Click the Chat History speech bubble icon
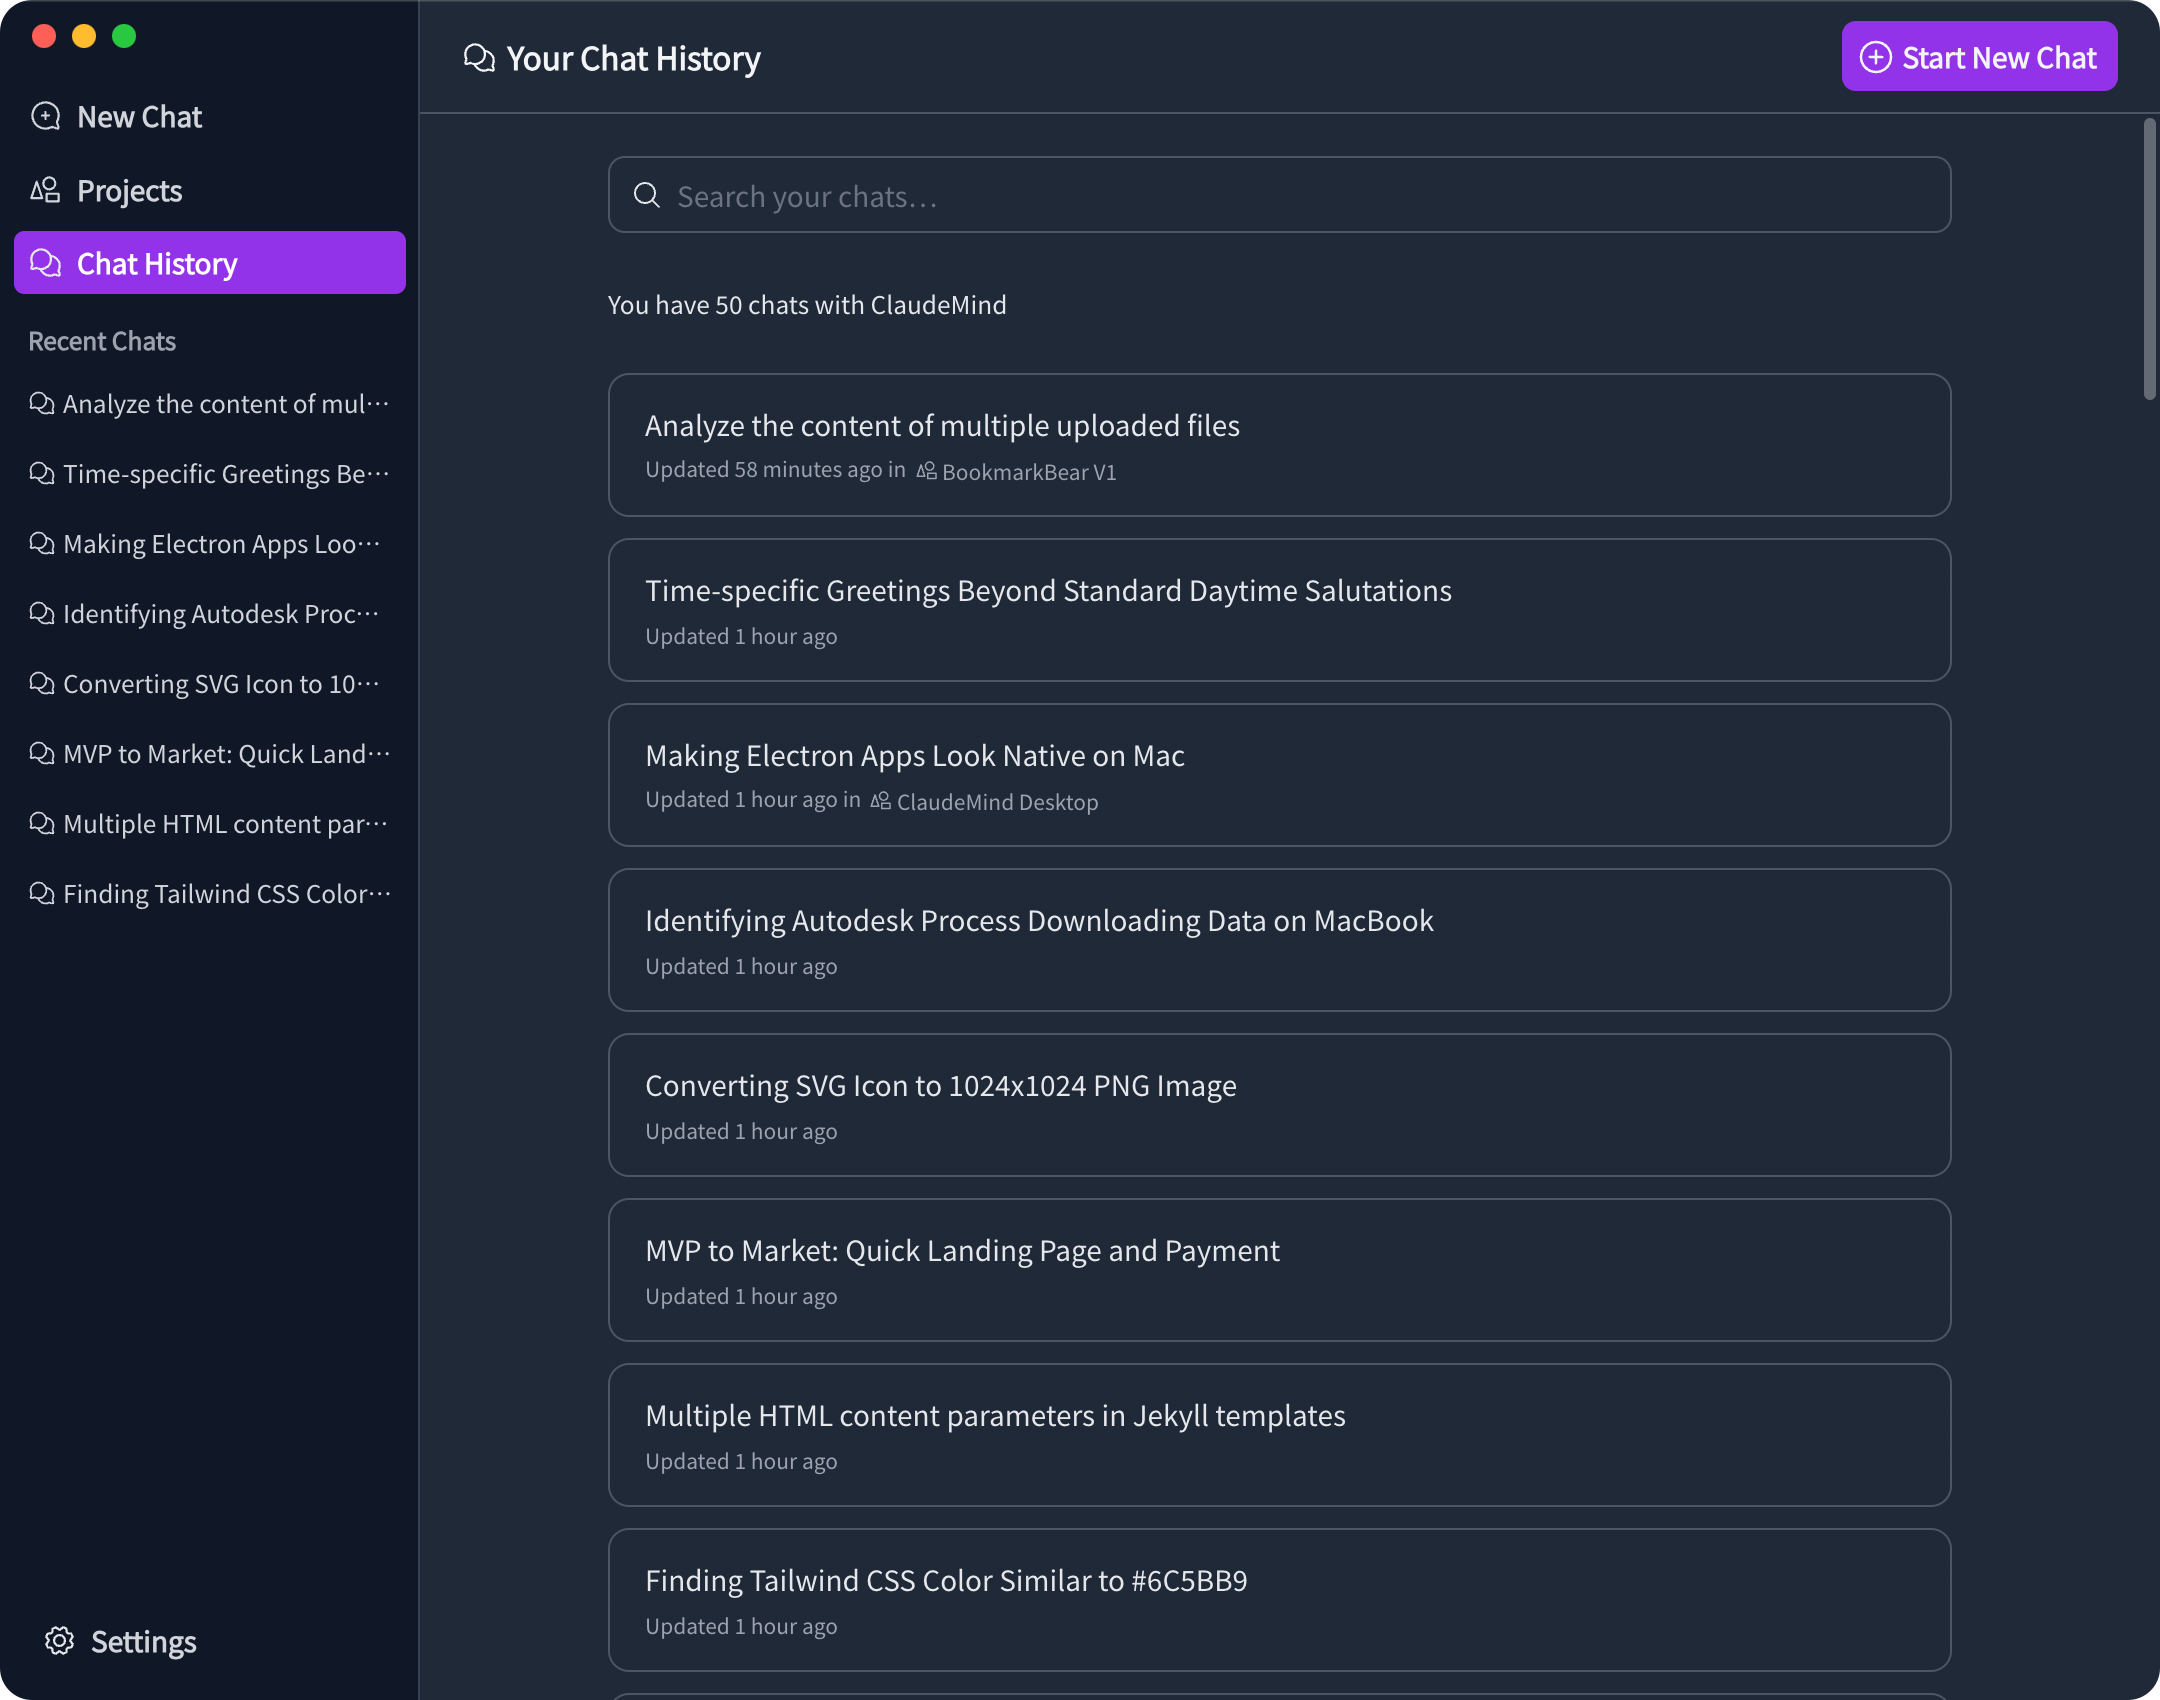 tap(44, 263)
